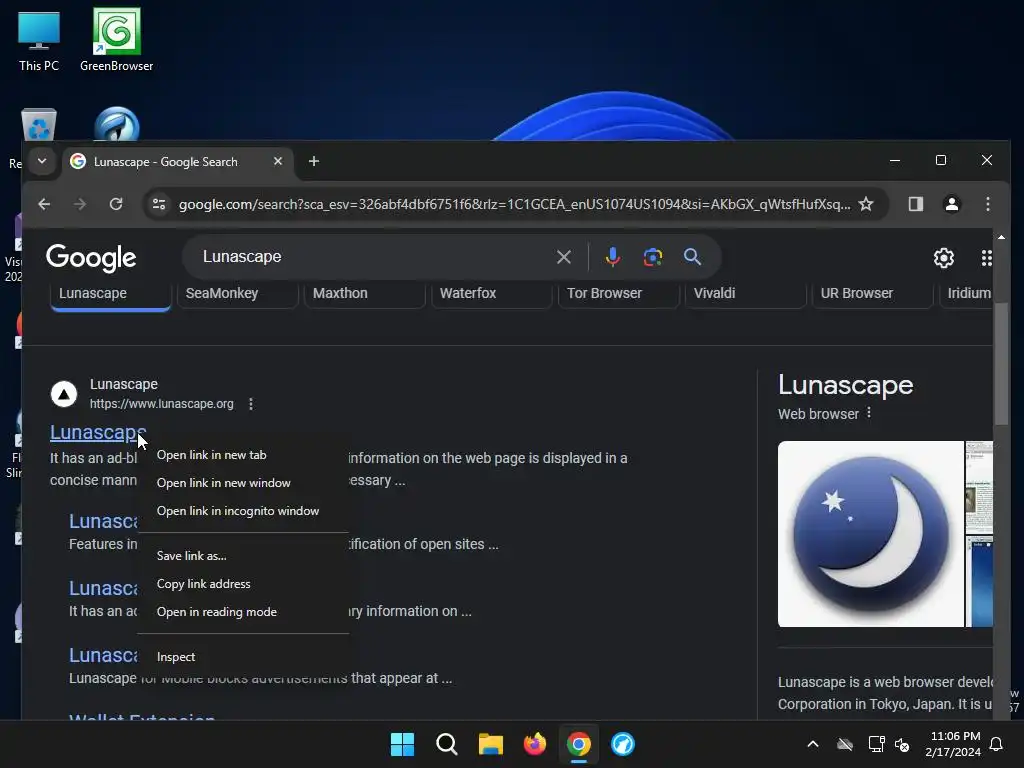
Task: Select the Waterfox chip
Action: (491, 294)
